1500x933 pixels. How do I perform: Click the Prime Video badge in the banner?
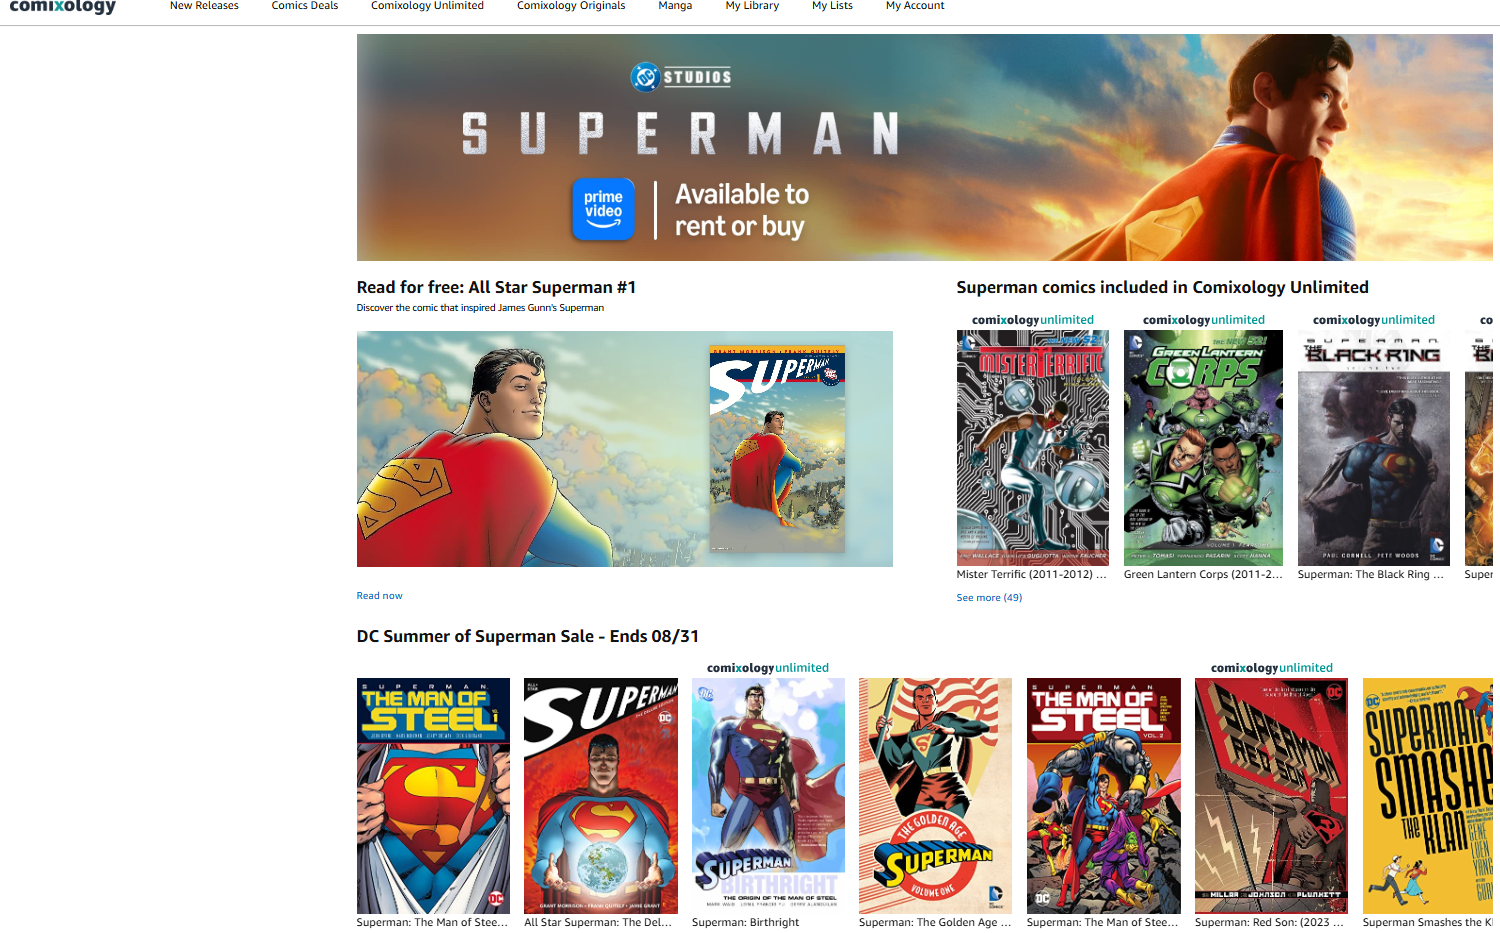603,209
